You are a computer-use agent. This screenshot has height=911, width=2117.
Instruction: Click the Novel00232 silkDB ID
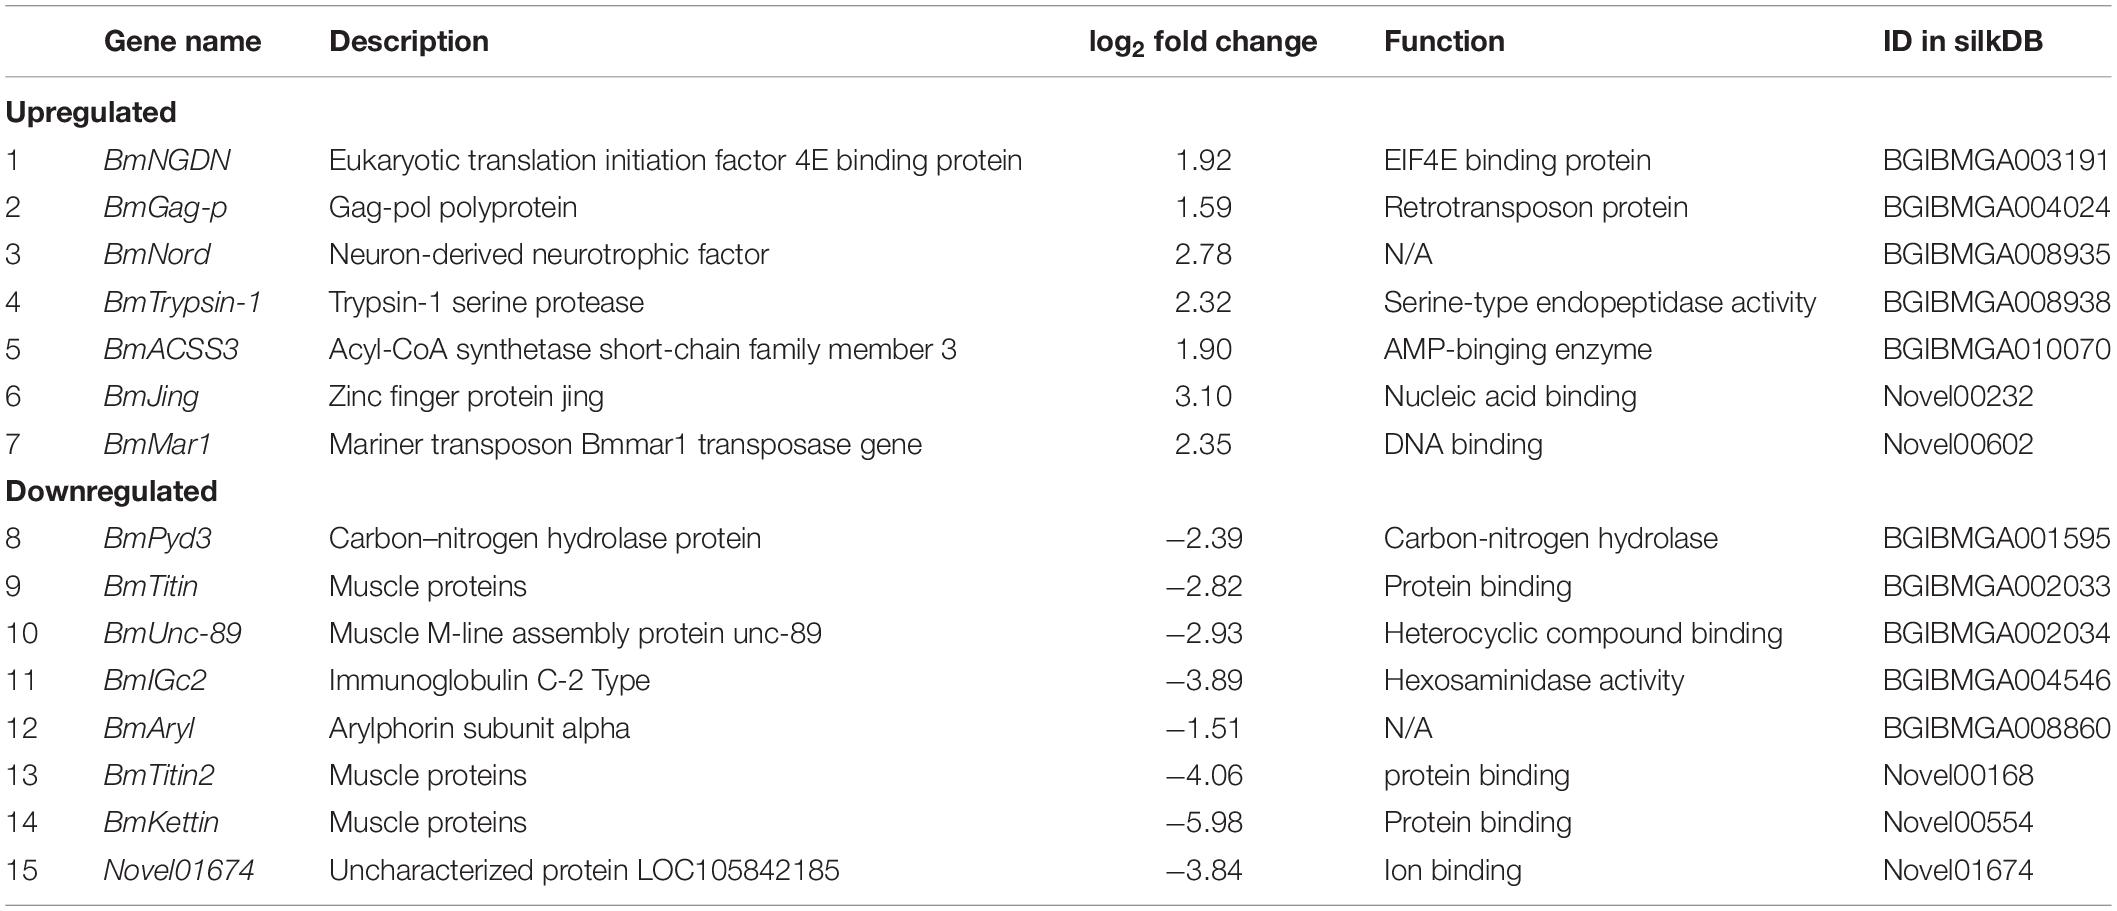click(1958, 396)
